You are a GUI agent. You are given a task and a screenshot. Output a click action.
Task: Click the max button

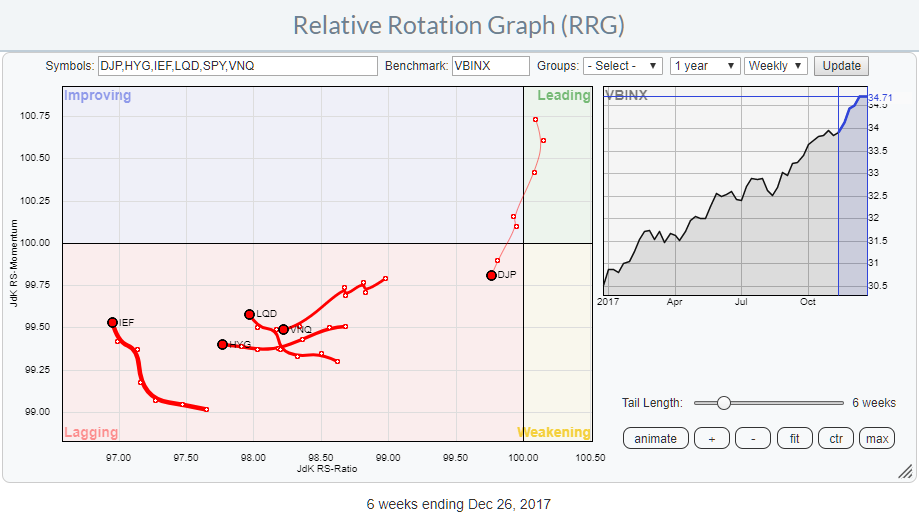pyautogui.click(x=877, y=438)
